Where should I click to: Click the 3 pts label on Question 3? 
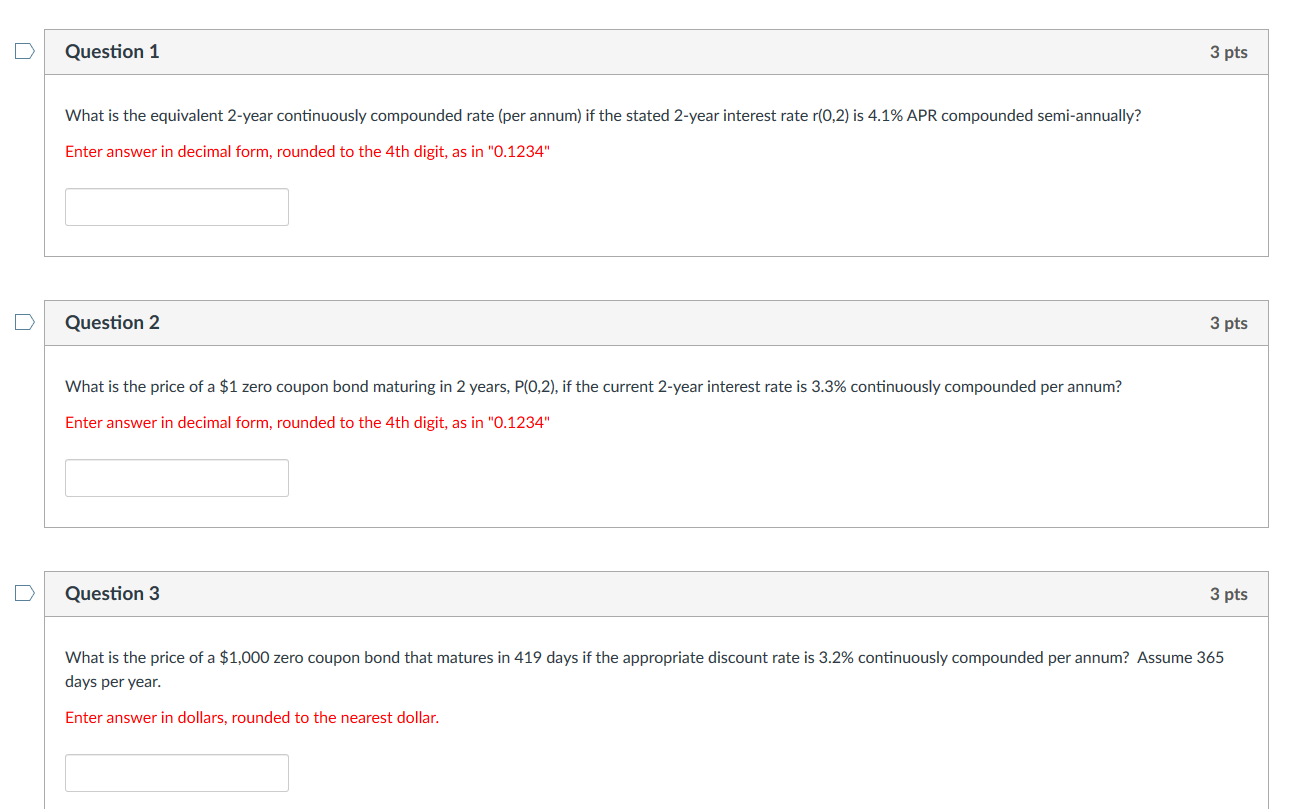(1229, 593)
